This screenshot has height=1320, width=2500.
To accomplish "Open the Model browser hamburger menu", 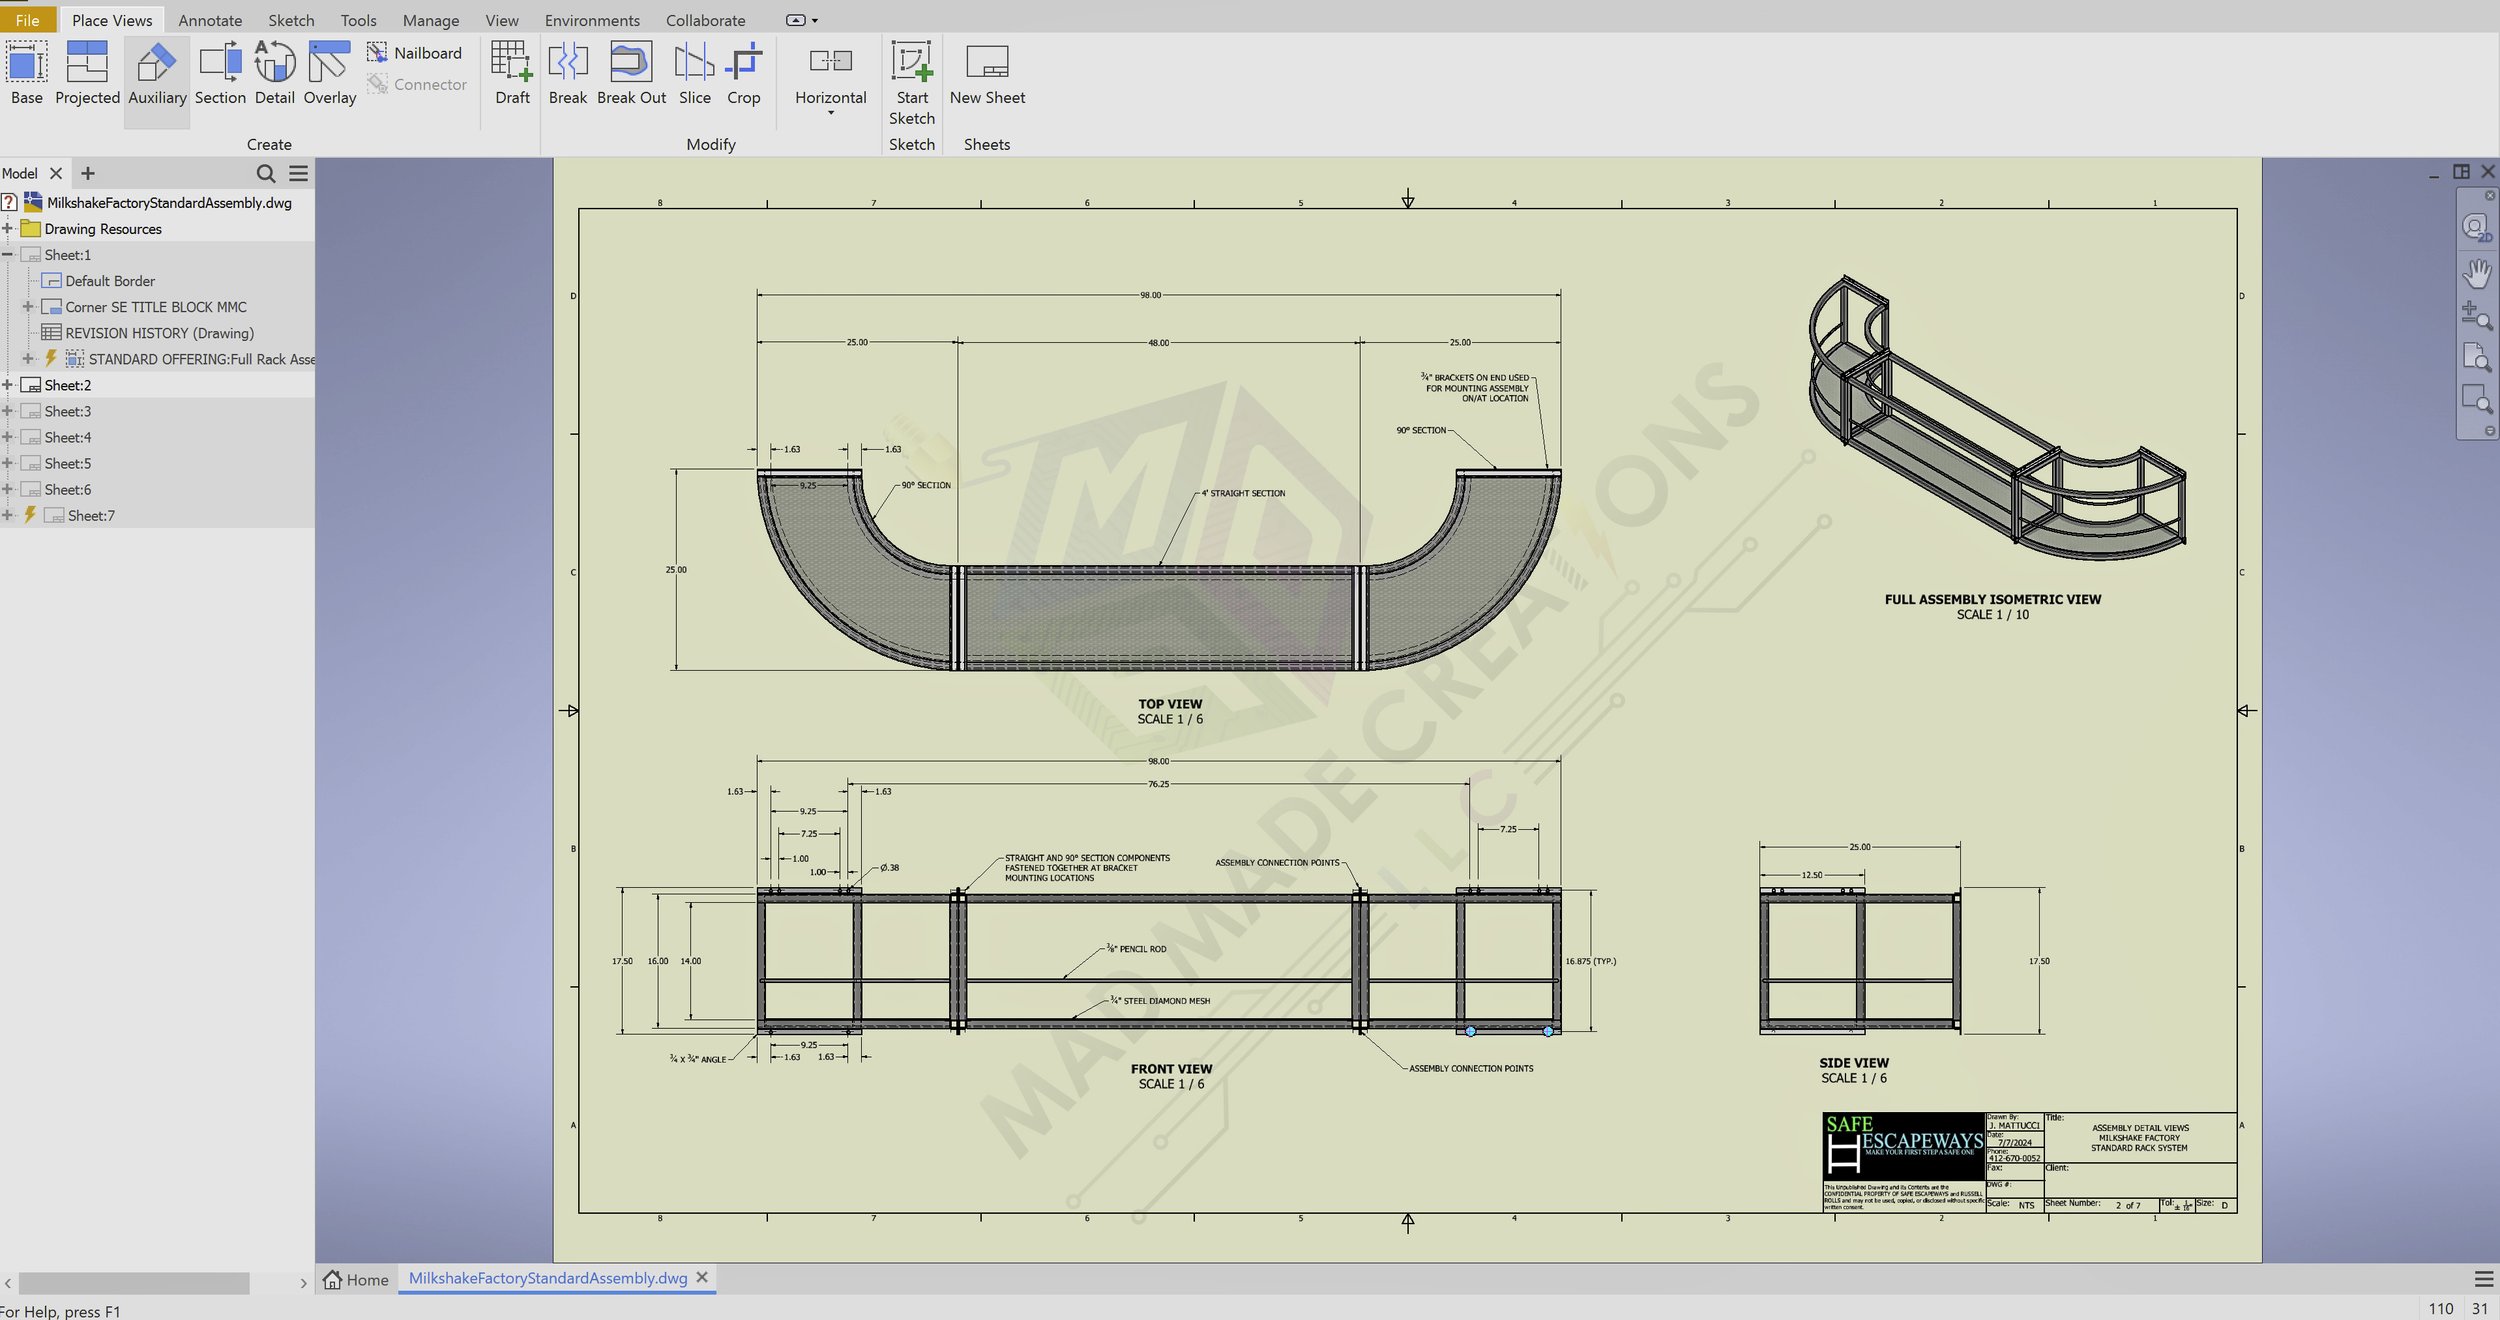I will (298, 174).
